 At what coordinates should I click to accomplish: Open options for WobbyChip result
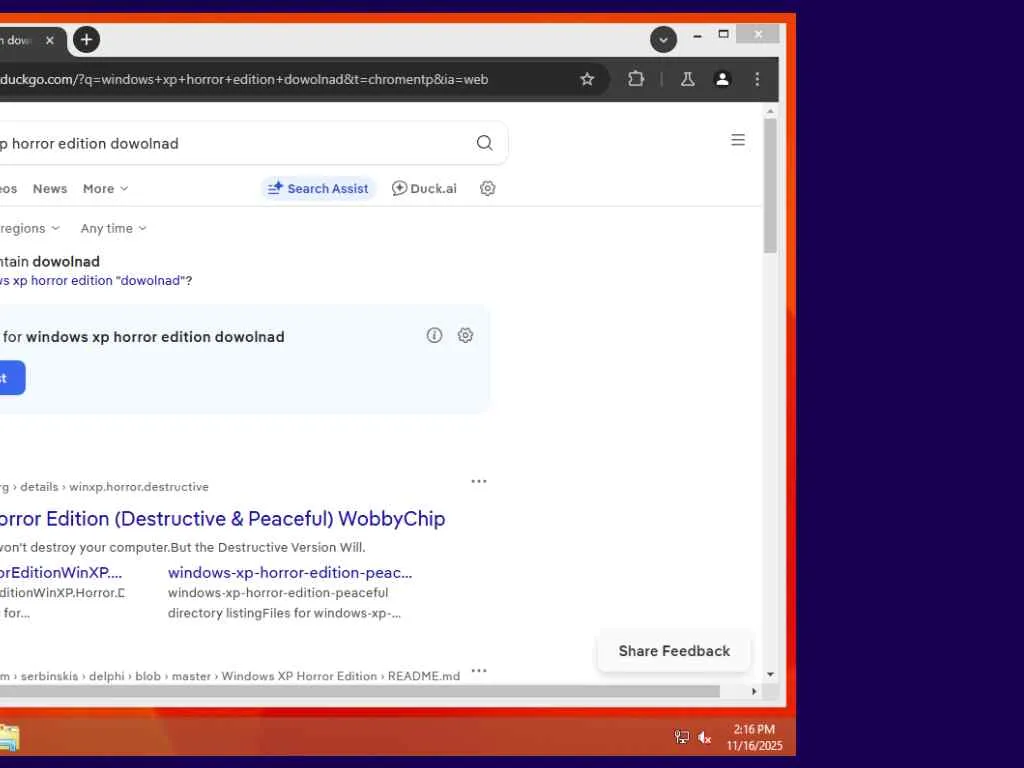pyautogui.click(x=479, y=481)
